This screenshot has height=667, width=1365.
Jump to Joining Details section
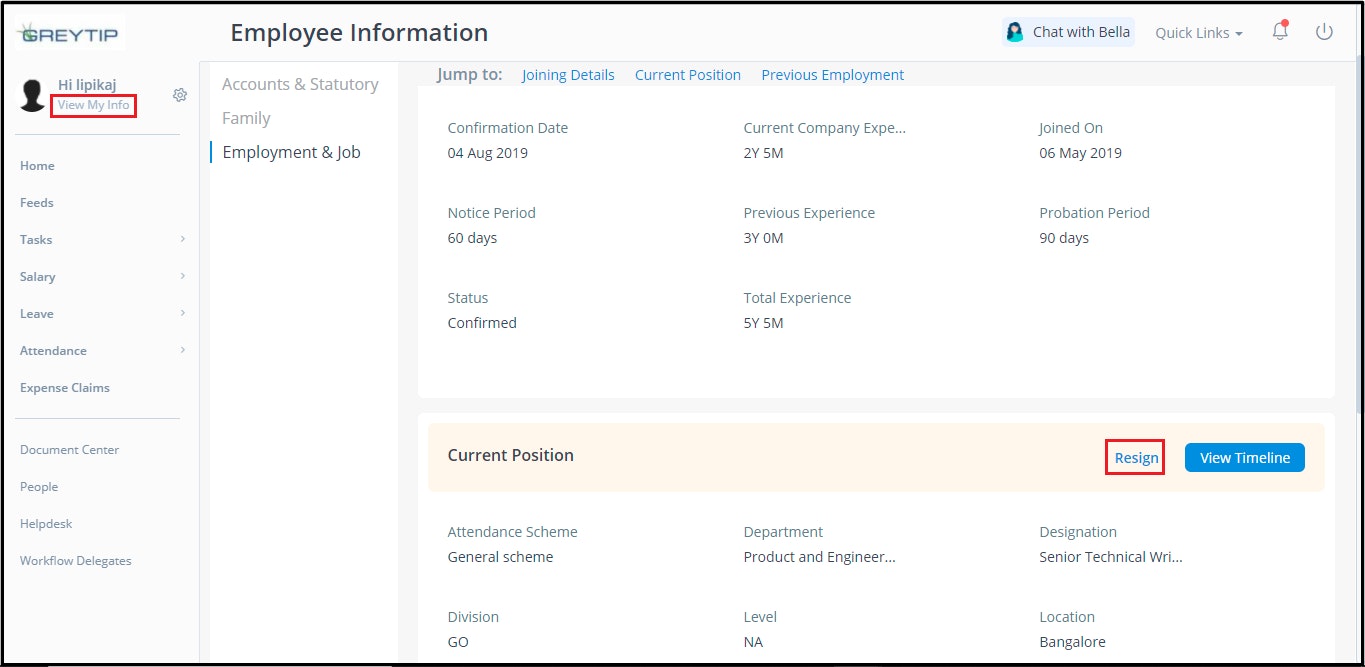coord(568,74)
